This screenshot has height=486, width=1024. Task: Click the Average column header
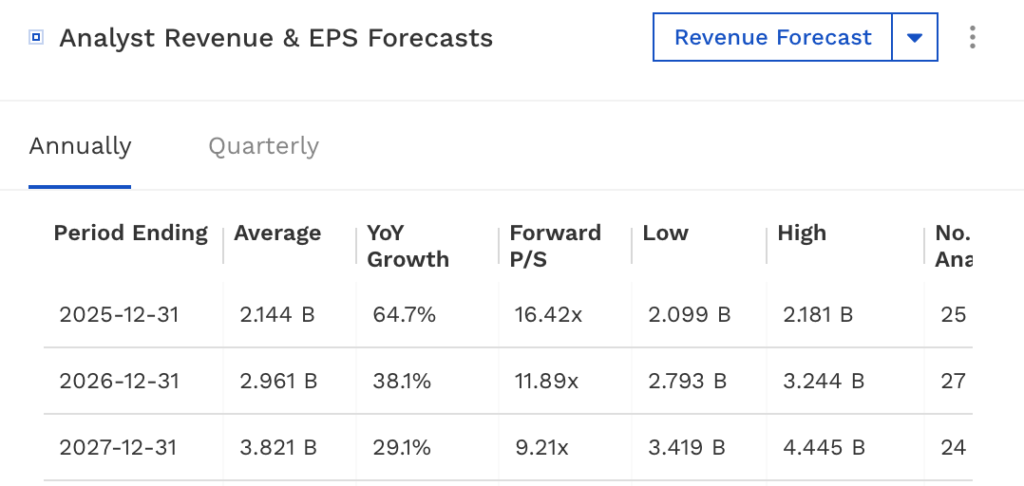click(277, 233)
